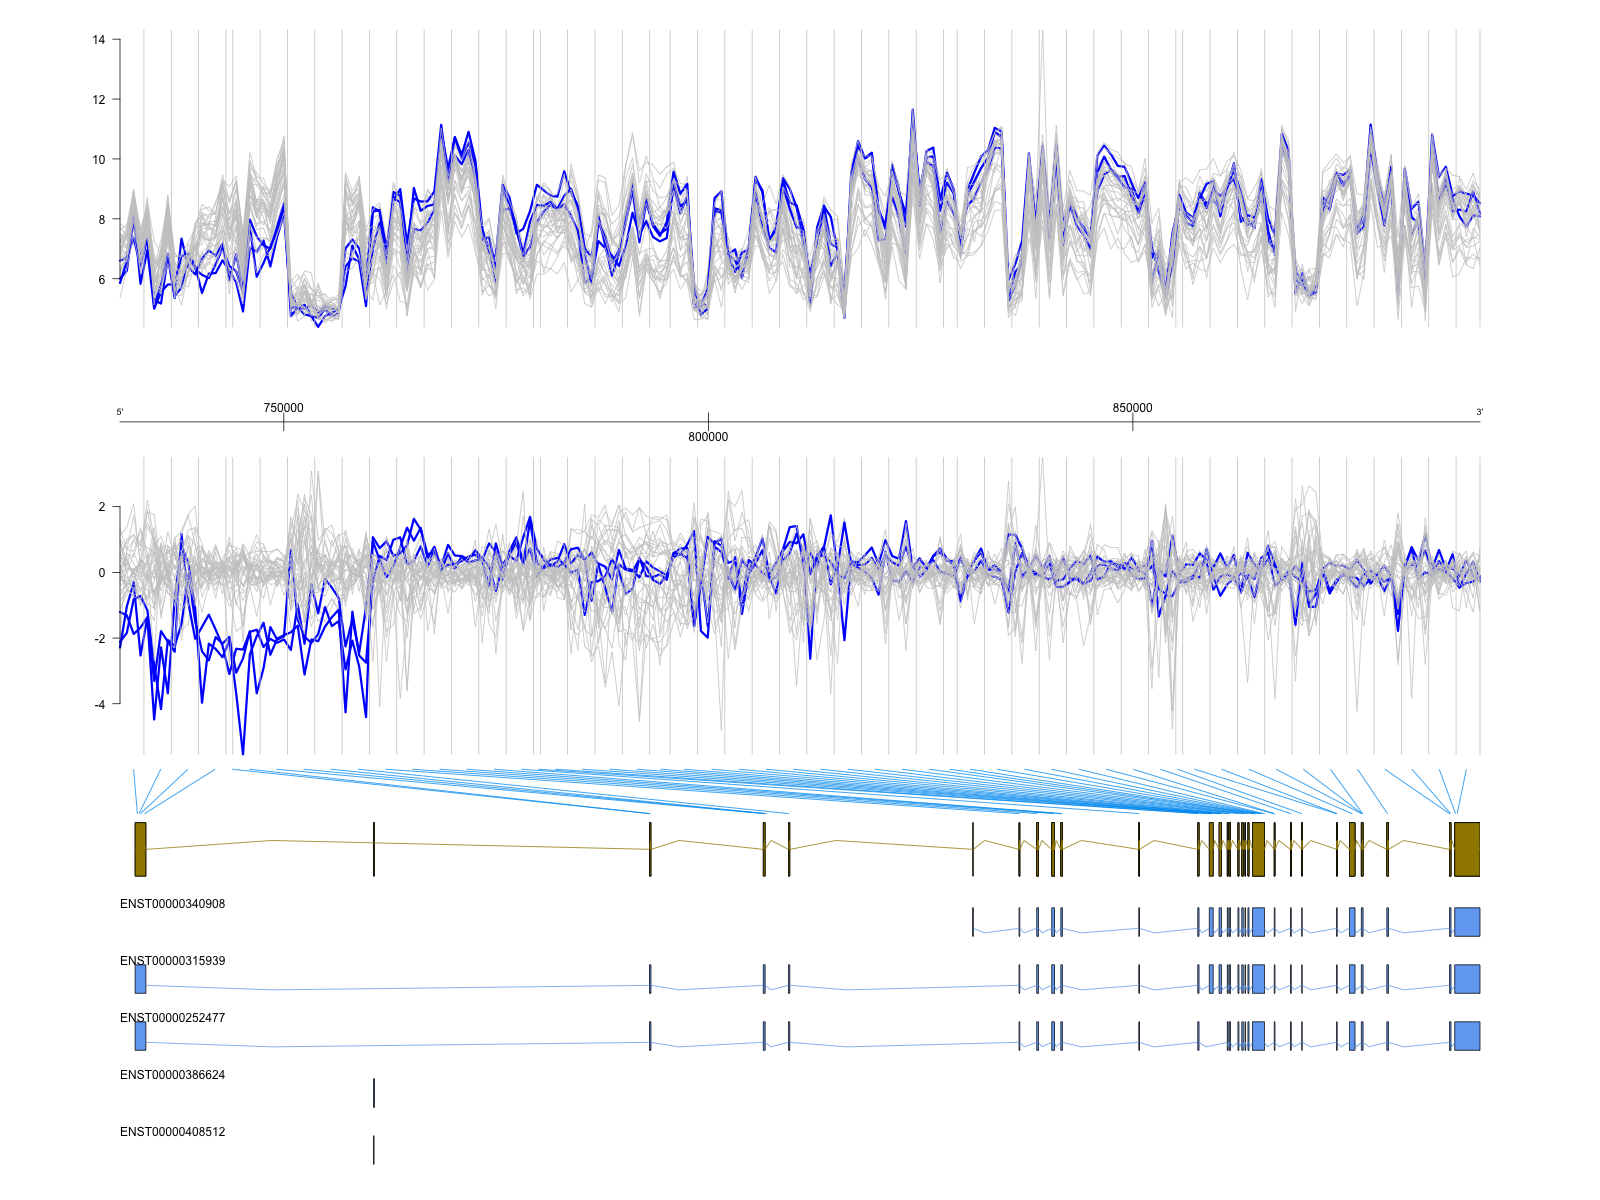
Task: Click the ENST00000252477 transcript name
Action: pyautogui.click(x=172, y=1018)
